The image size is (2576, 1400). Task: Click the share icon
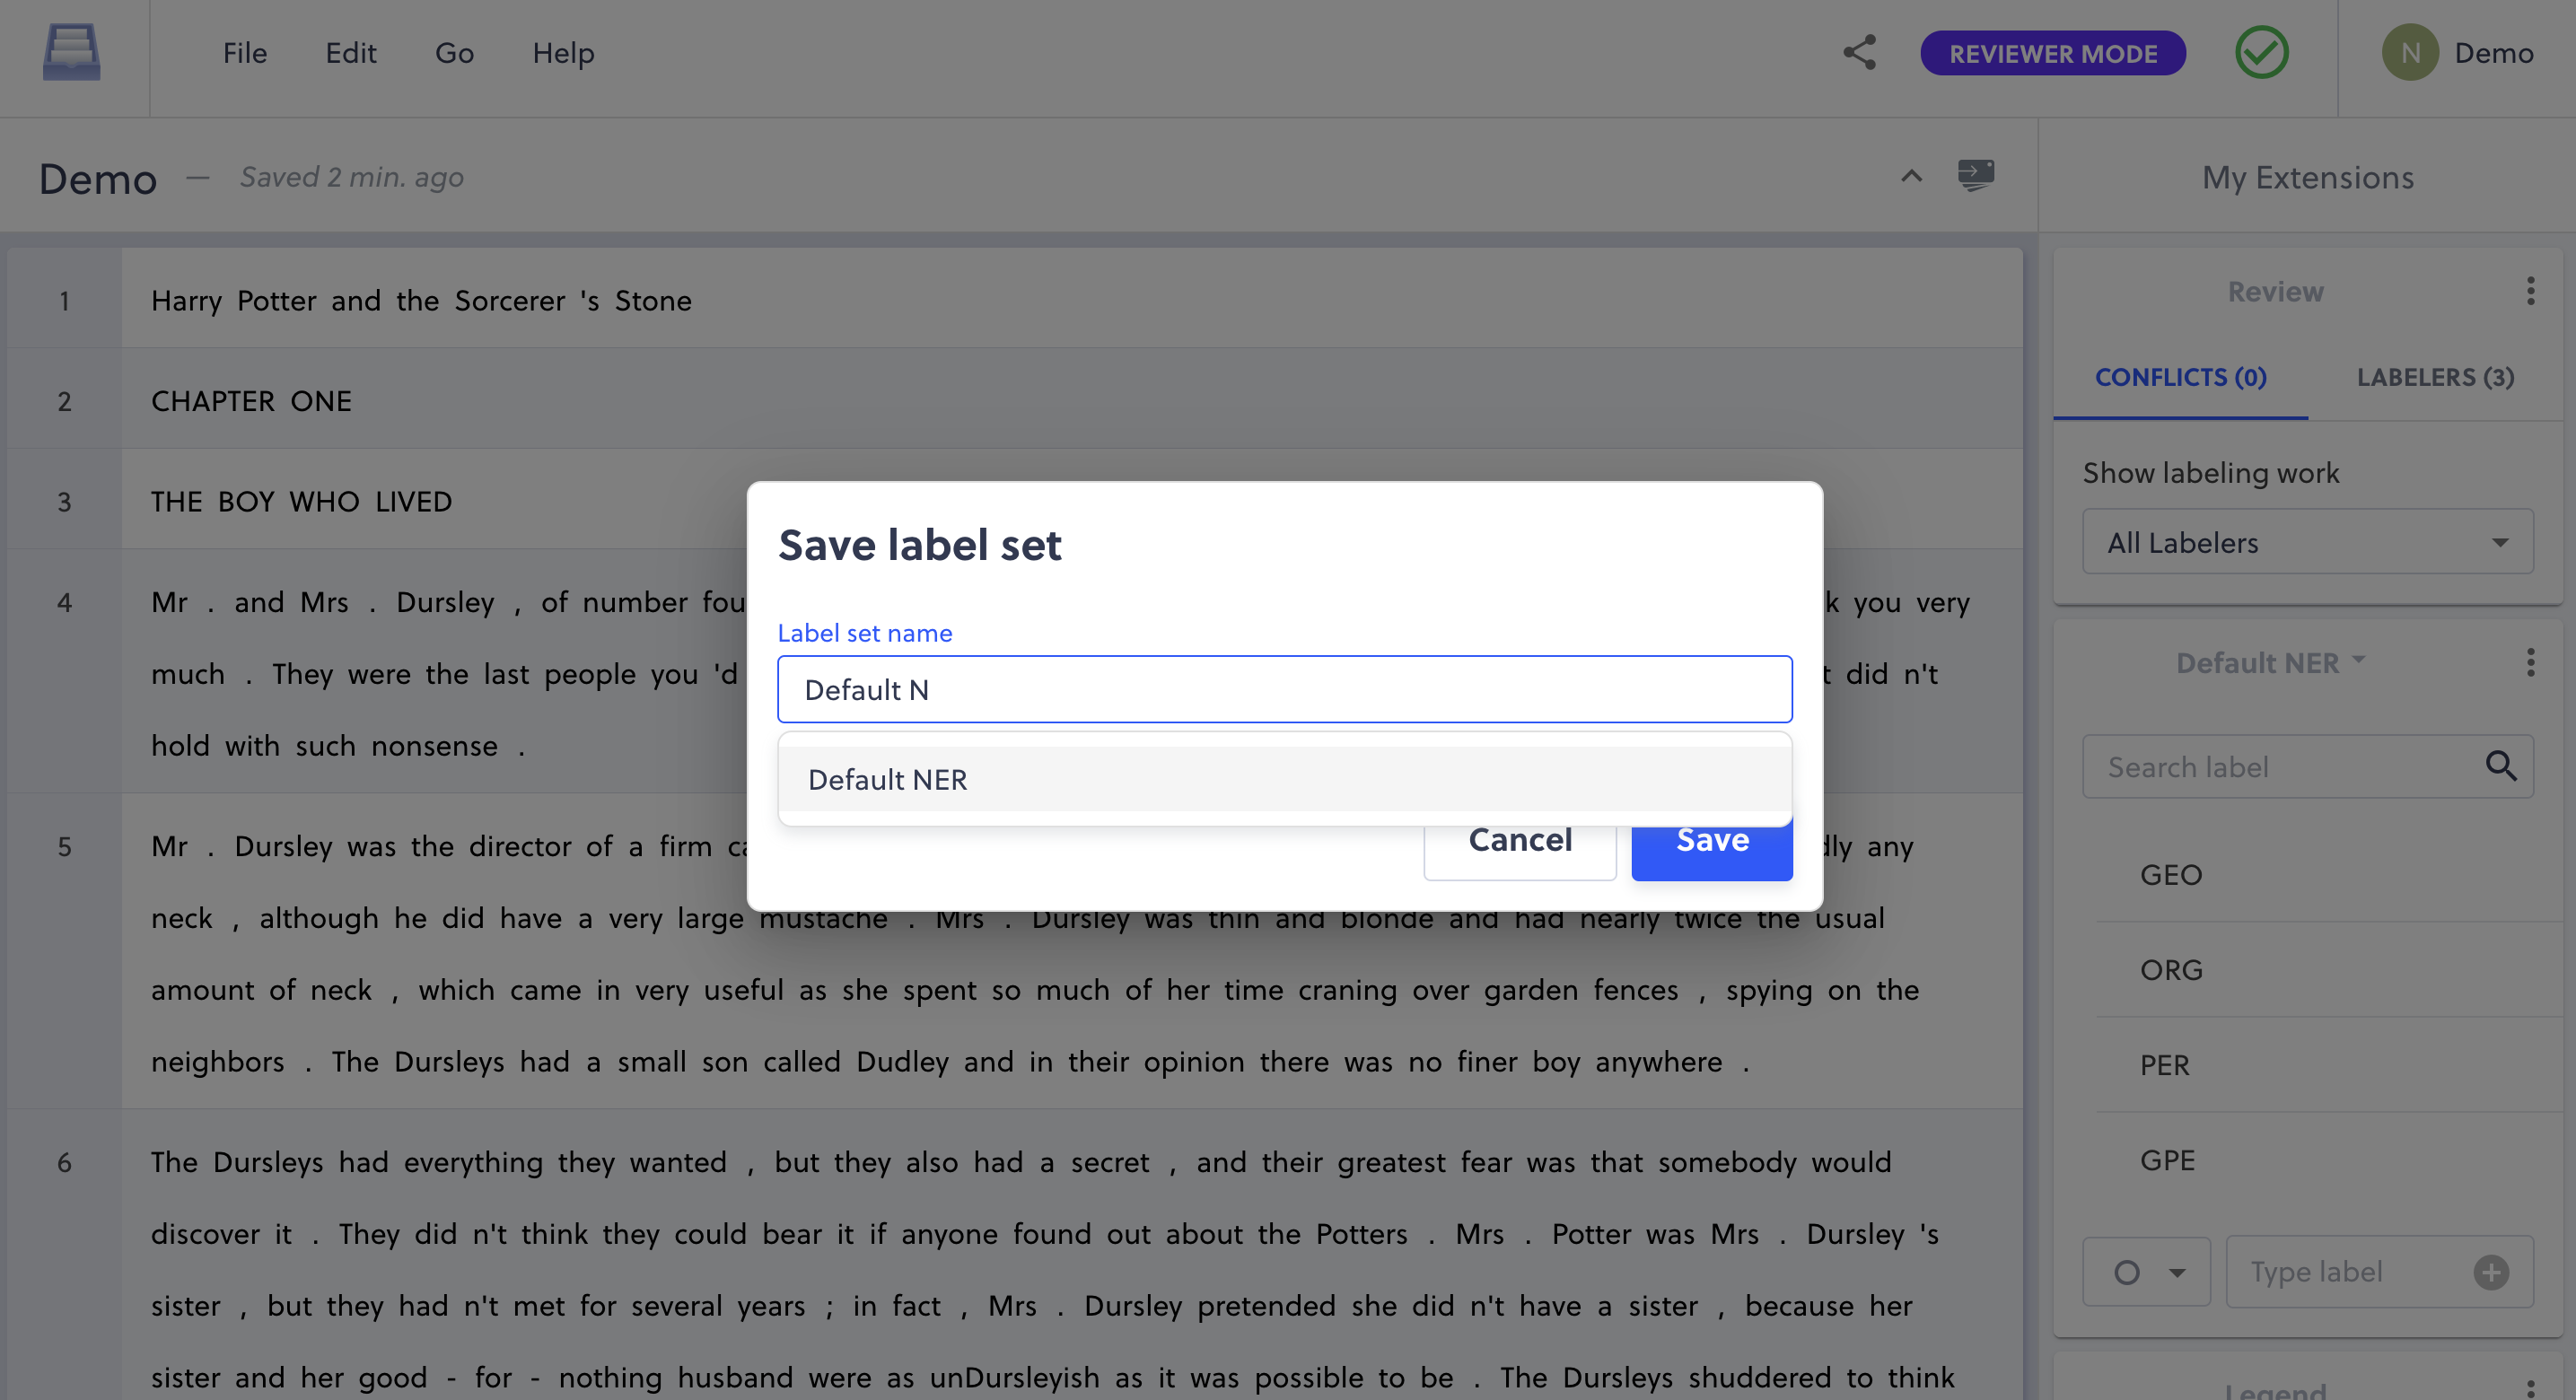[1859, 53]
